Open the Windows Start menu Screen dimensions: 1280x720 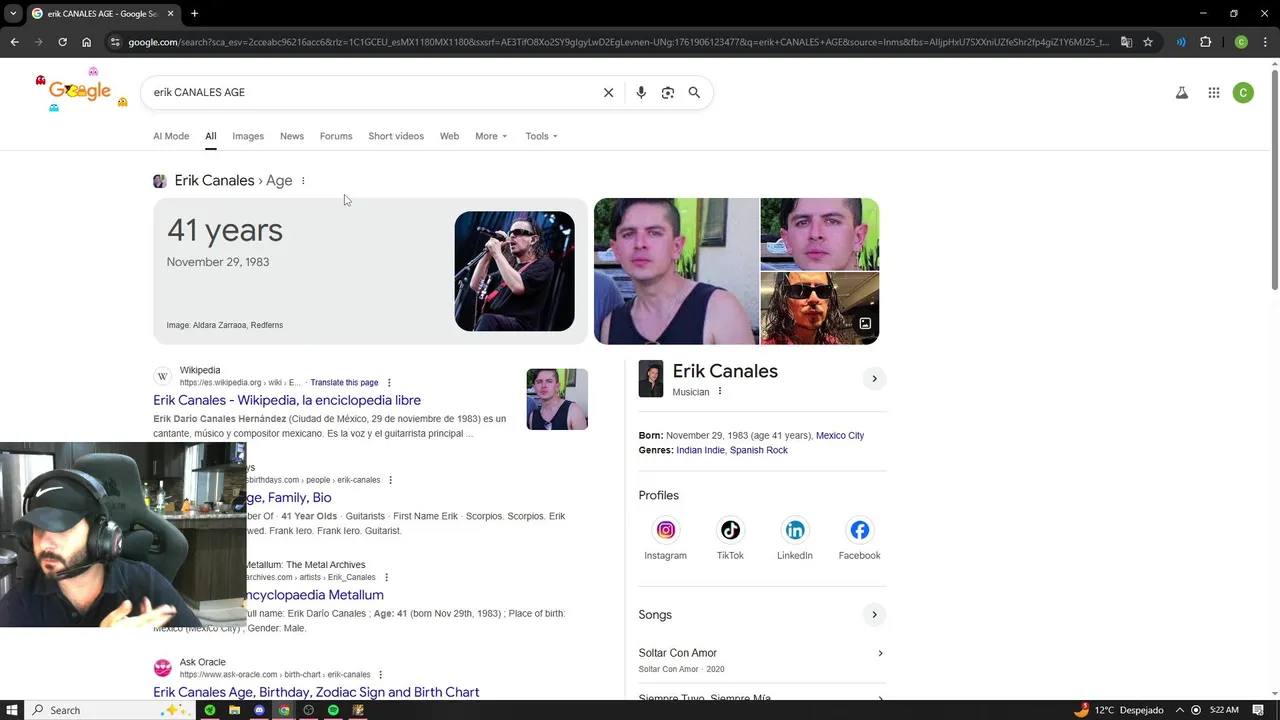pyautogui.click(x=11, y=710)
